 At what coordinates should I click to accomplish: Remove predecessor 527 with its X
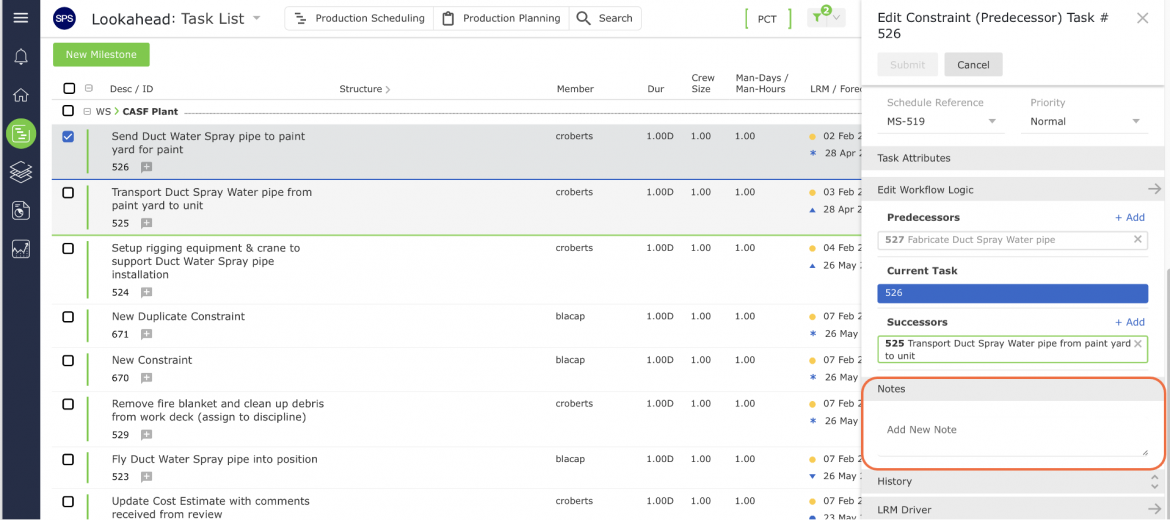1138,239
